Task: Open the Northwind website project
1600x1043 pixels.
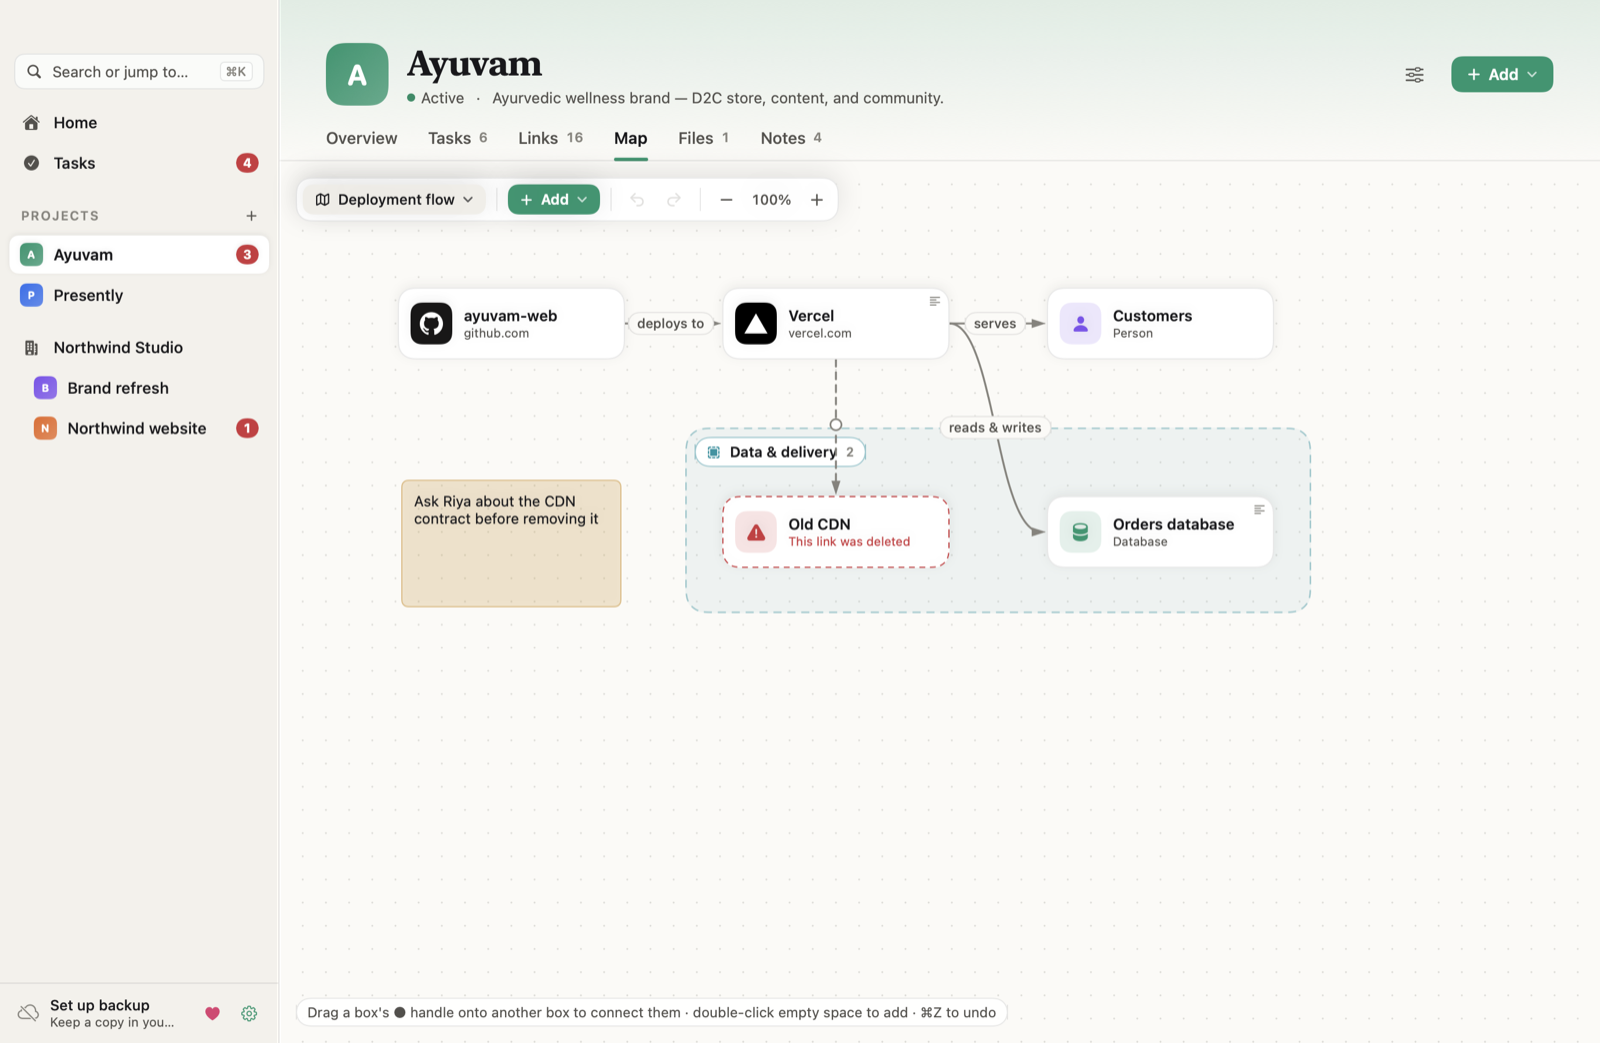Action: coord(139,428)
